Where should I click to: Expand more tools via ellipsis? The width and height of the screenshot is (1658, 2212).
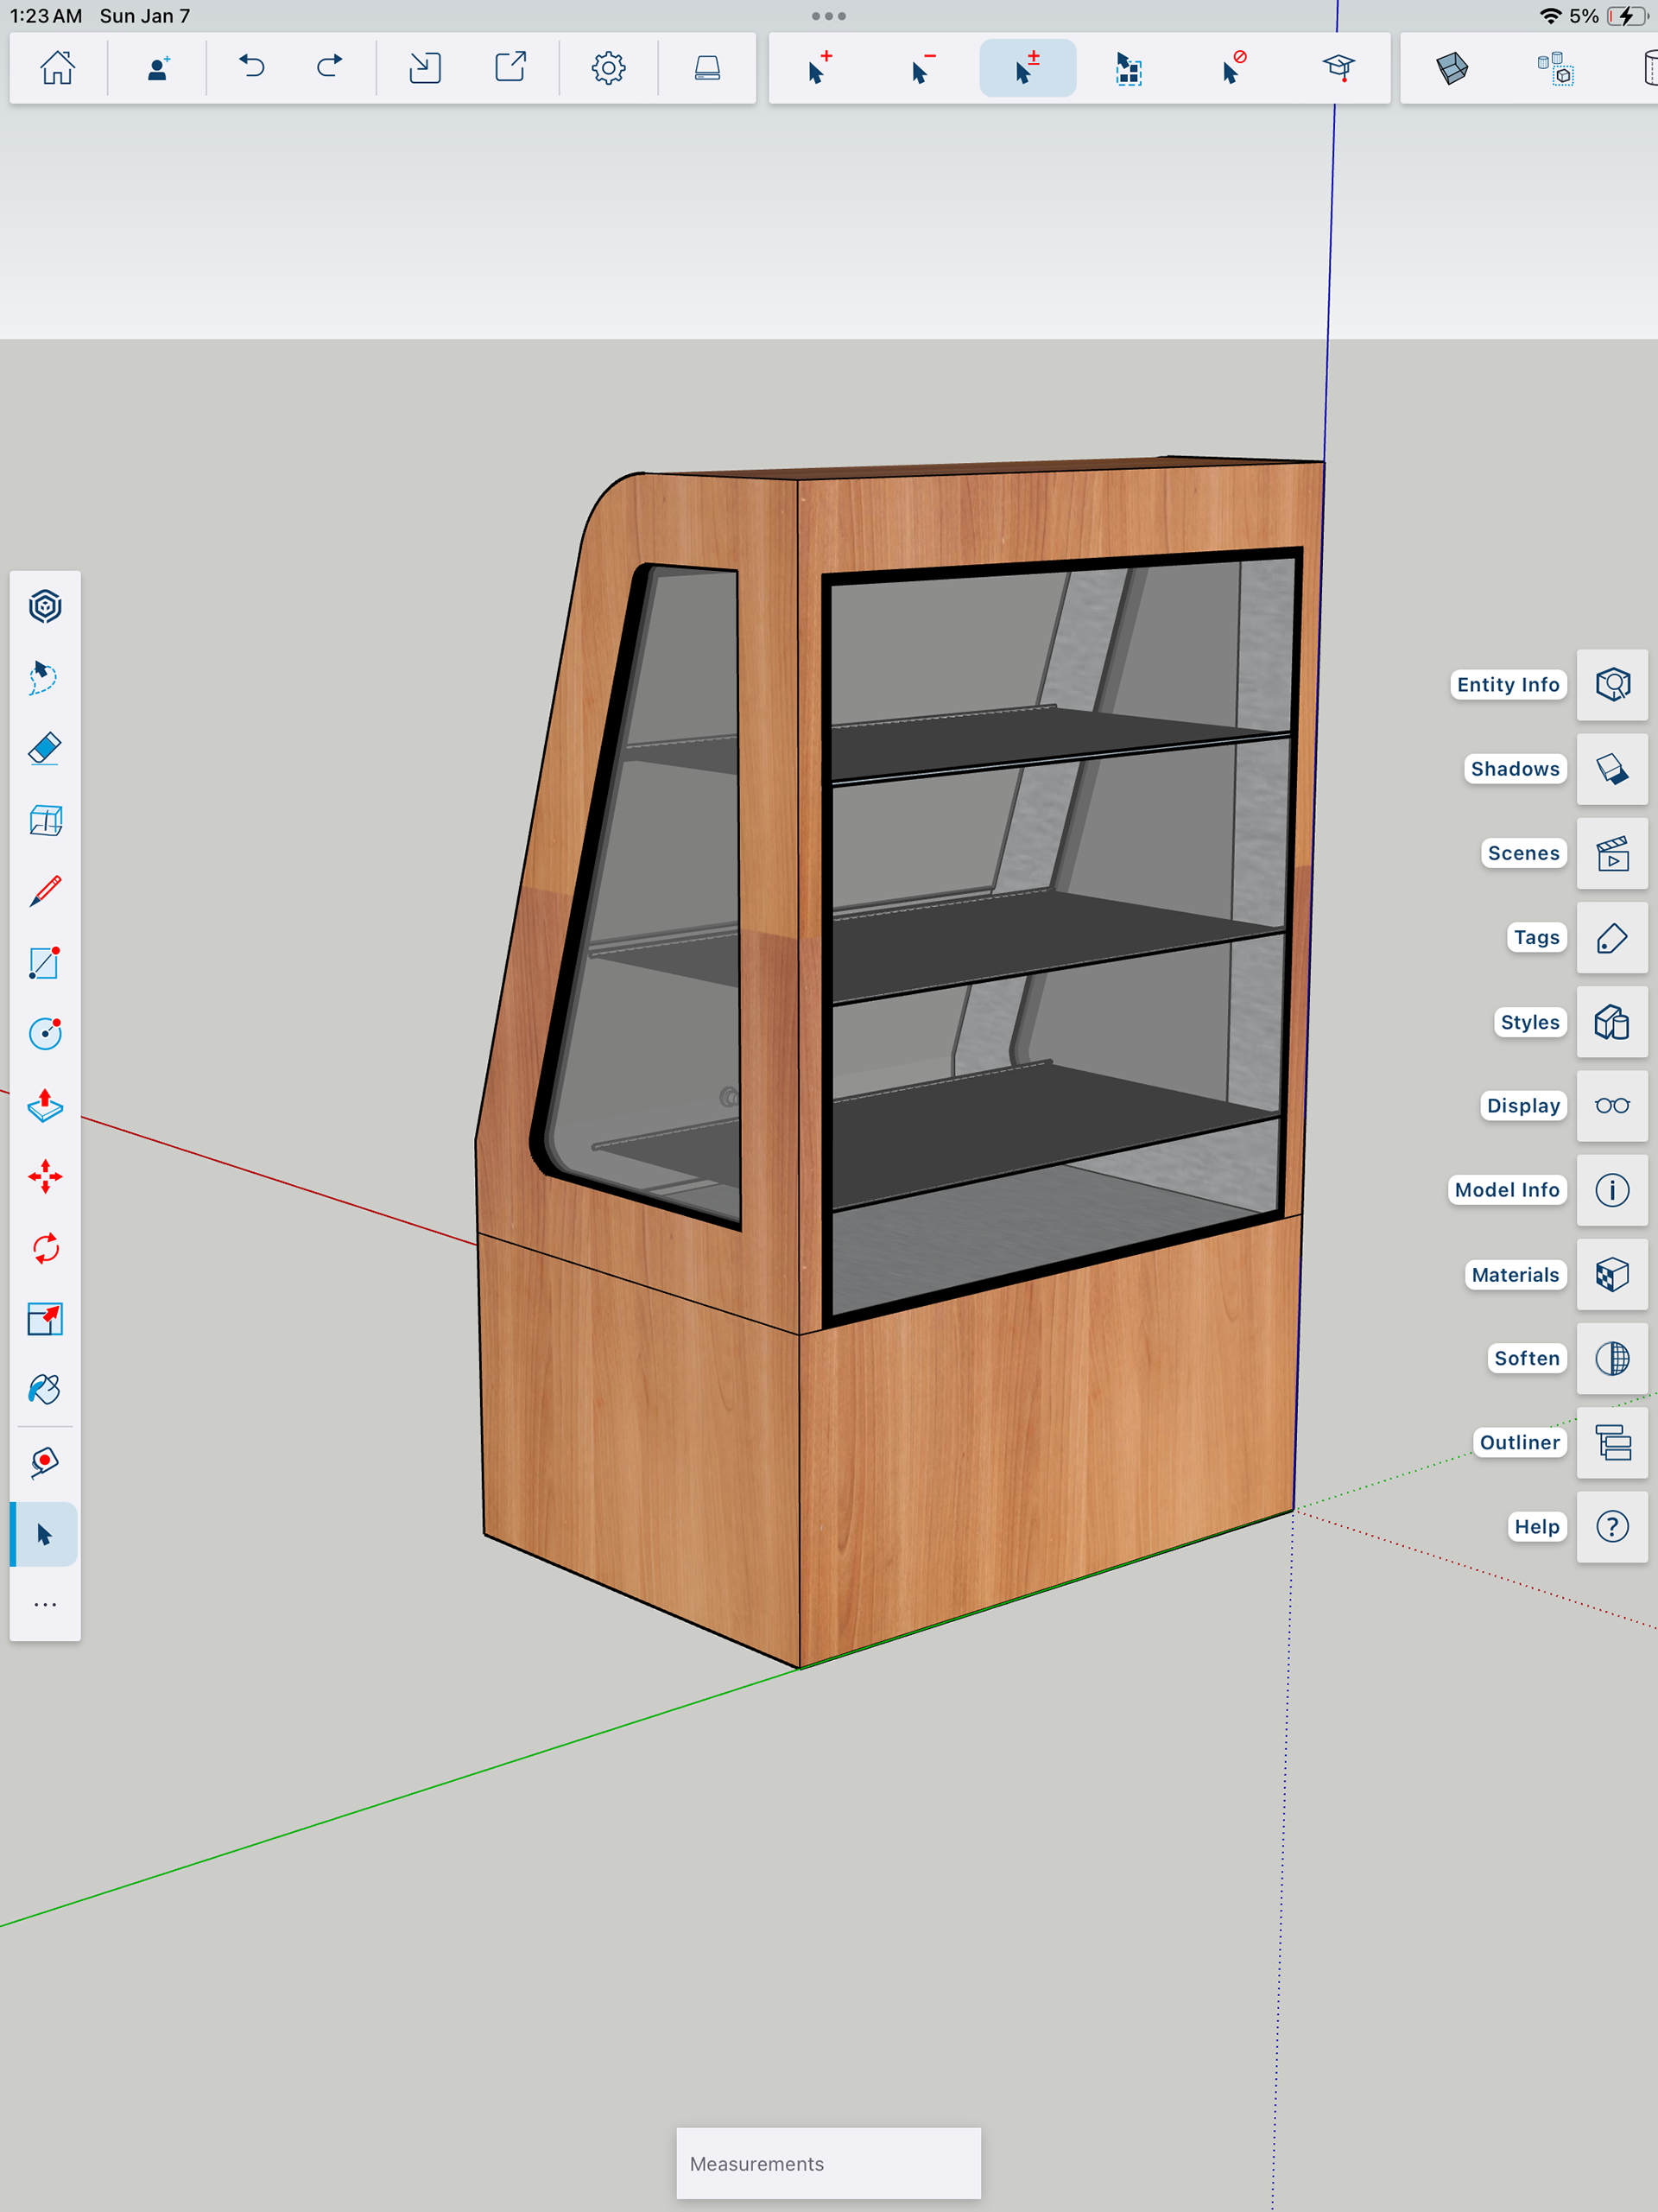45,1605
